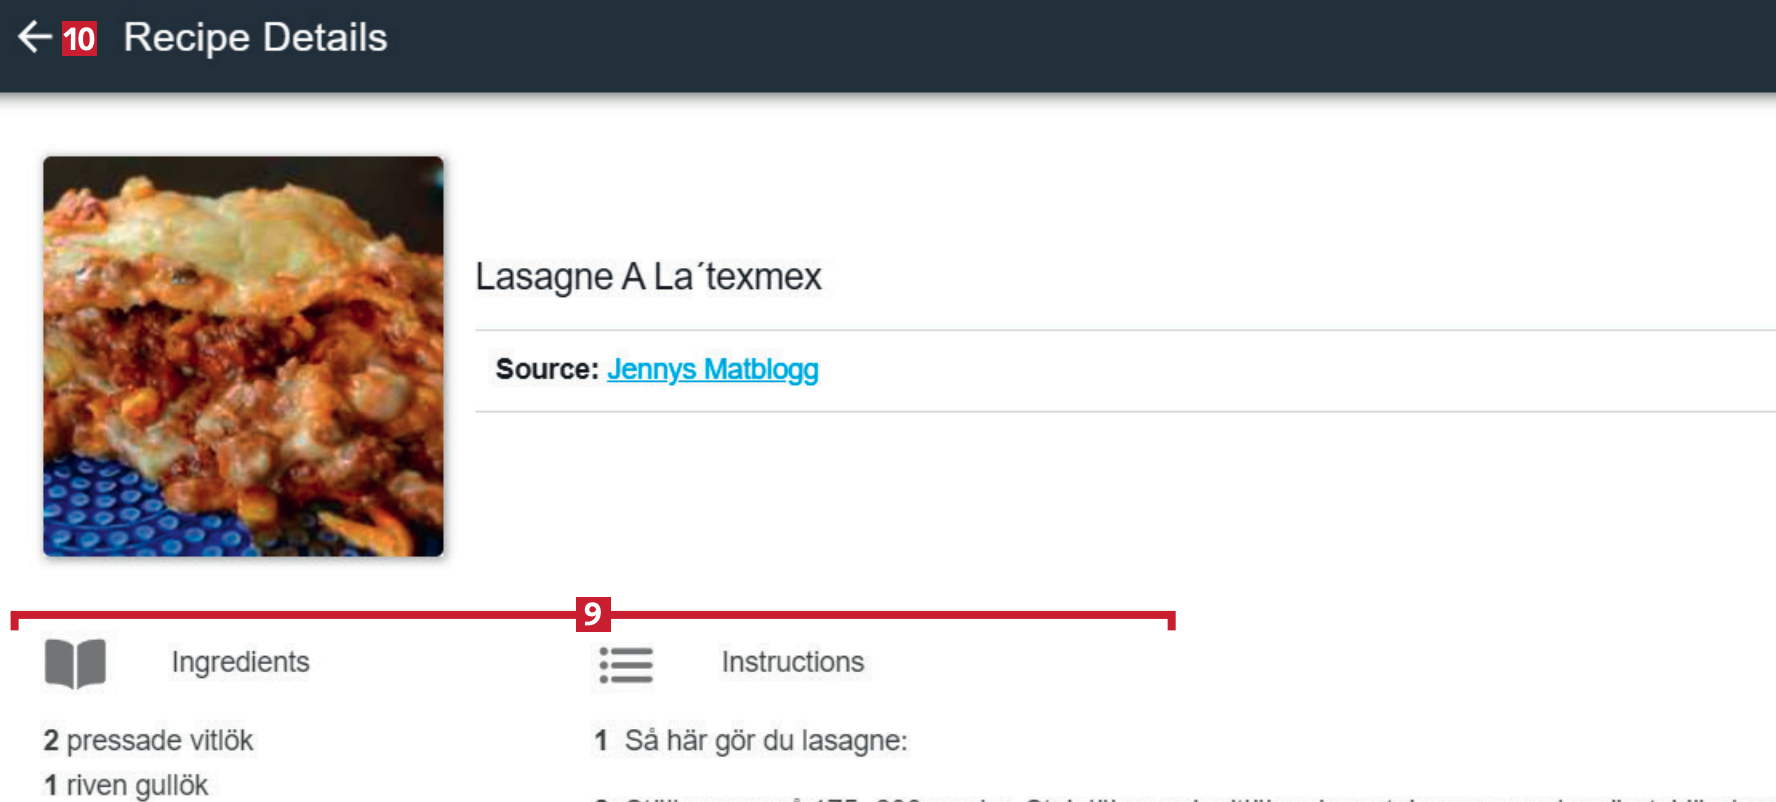Click the Lasagne A La´texmex recipe name
The width and height of the screenshot is (1776, 802).
point(648,277)
